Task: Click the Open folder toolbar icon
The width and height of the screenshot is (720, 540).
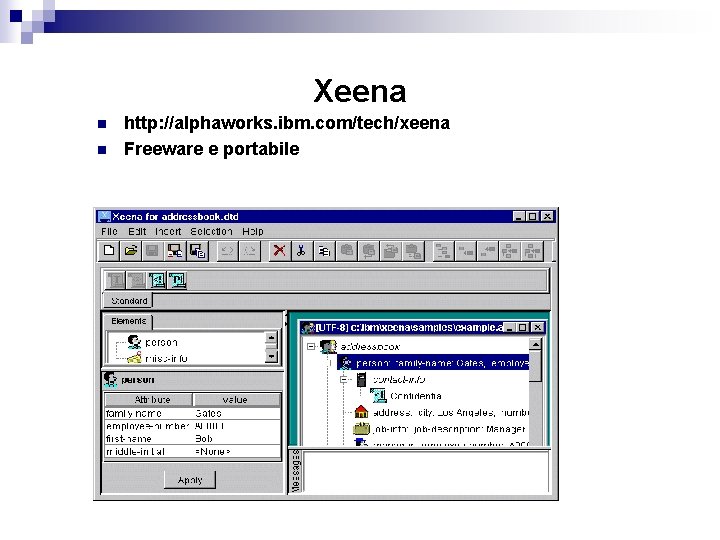Action: click(131, 251)
